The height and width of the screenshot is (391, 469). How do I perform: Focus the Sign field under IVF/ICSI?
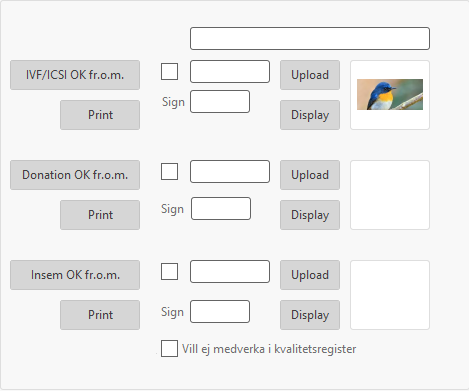[220, 102]
